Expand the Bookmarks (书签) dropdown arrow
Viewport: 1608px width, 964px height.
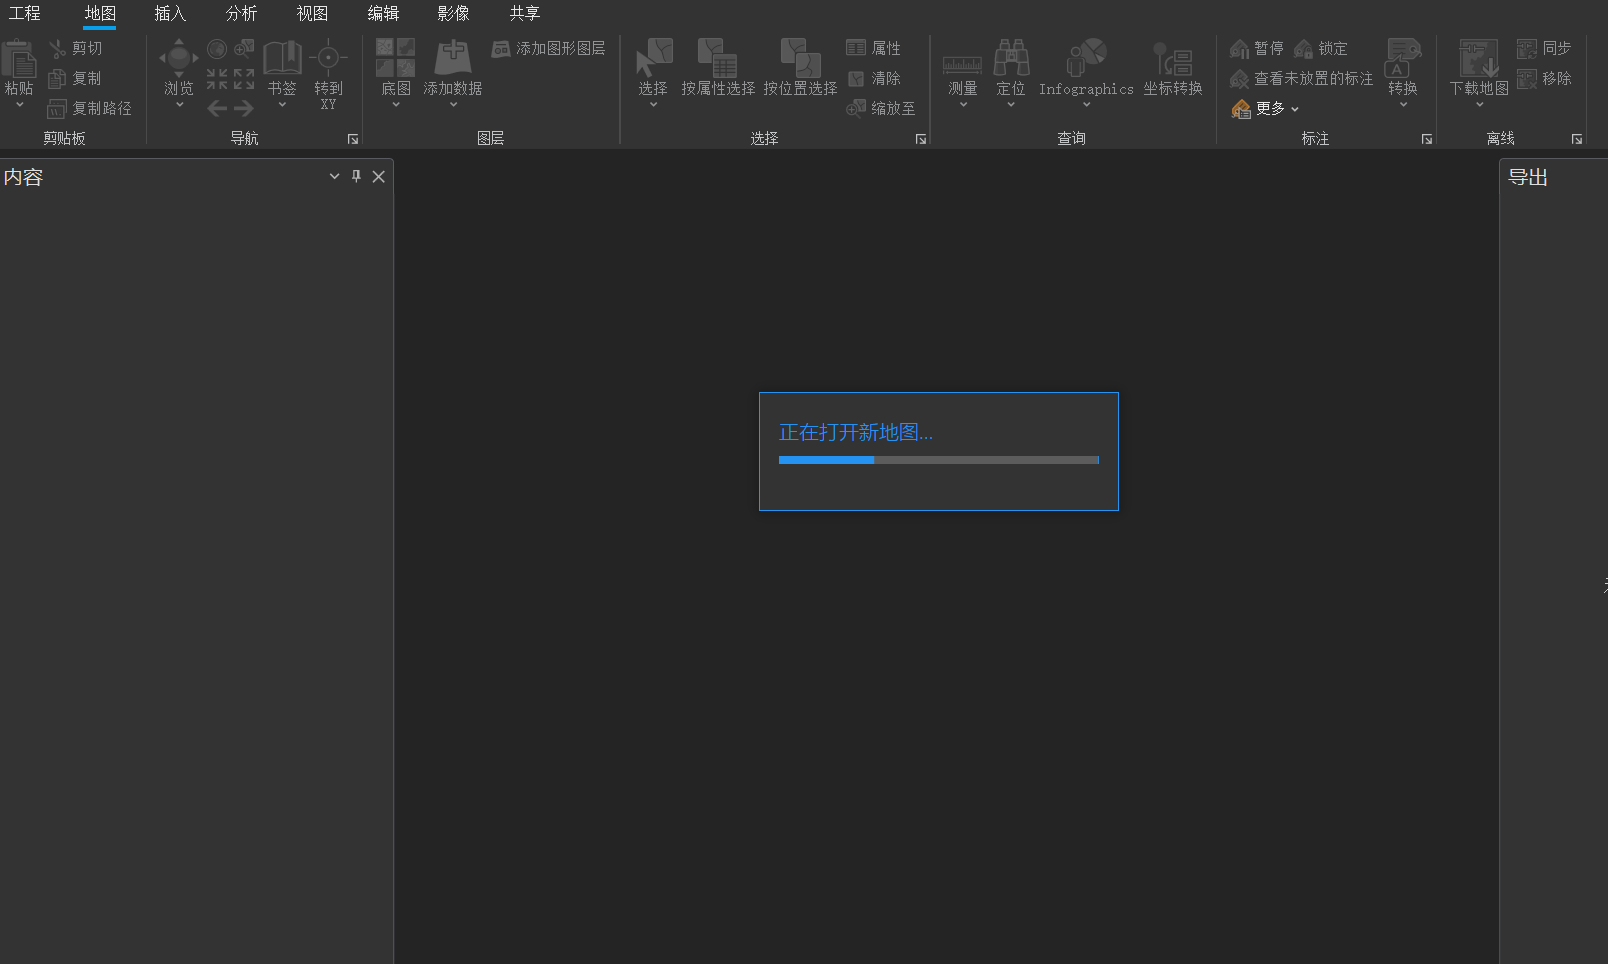tap(282, 104)
